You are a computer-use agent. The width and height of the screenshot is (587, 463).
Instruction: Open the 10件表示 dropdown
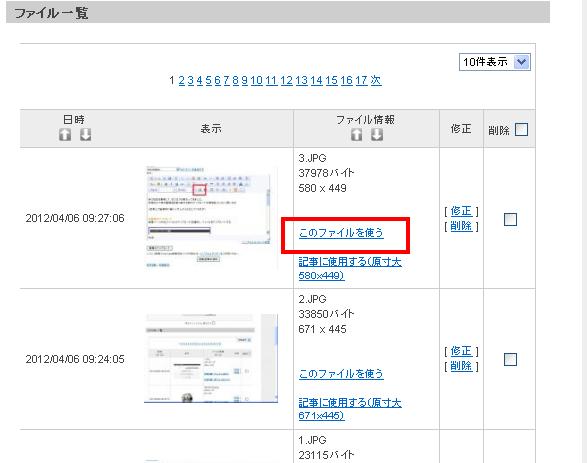click(x=495, y=62)
